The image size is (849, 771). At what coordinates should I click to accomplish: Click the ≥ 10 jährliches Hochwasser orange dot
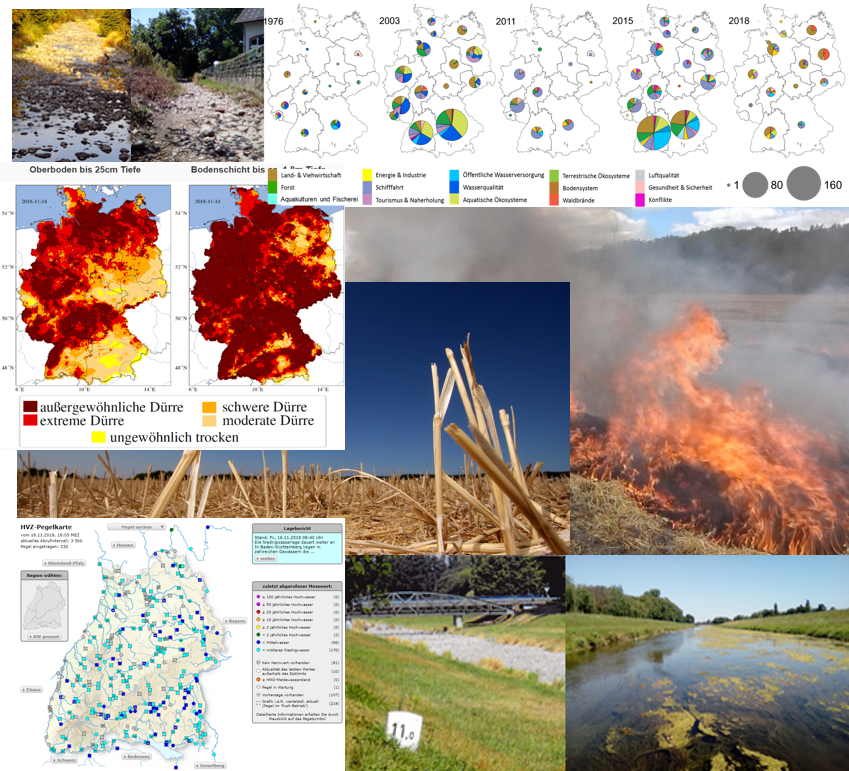click(258, 619)
